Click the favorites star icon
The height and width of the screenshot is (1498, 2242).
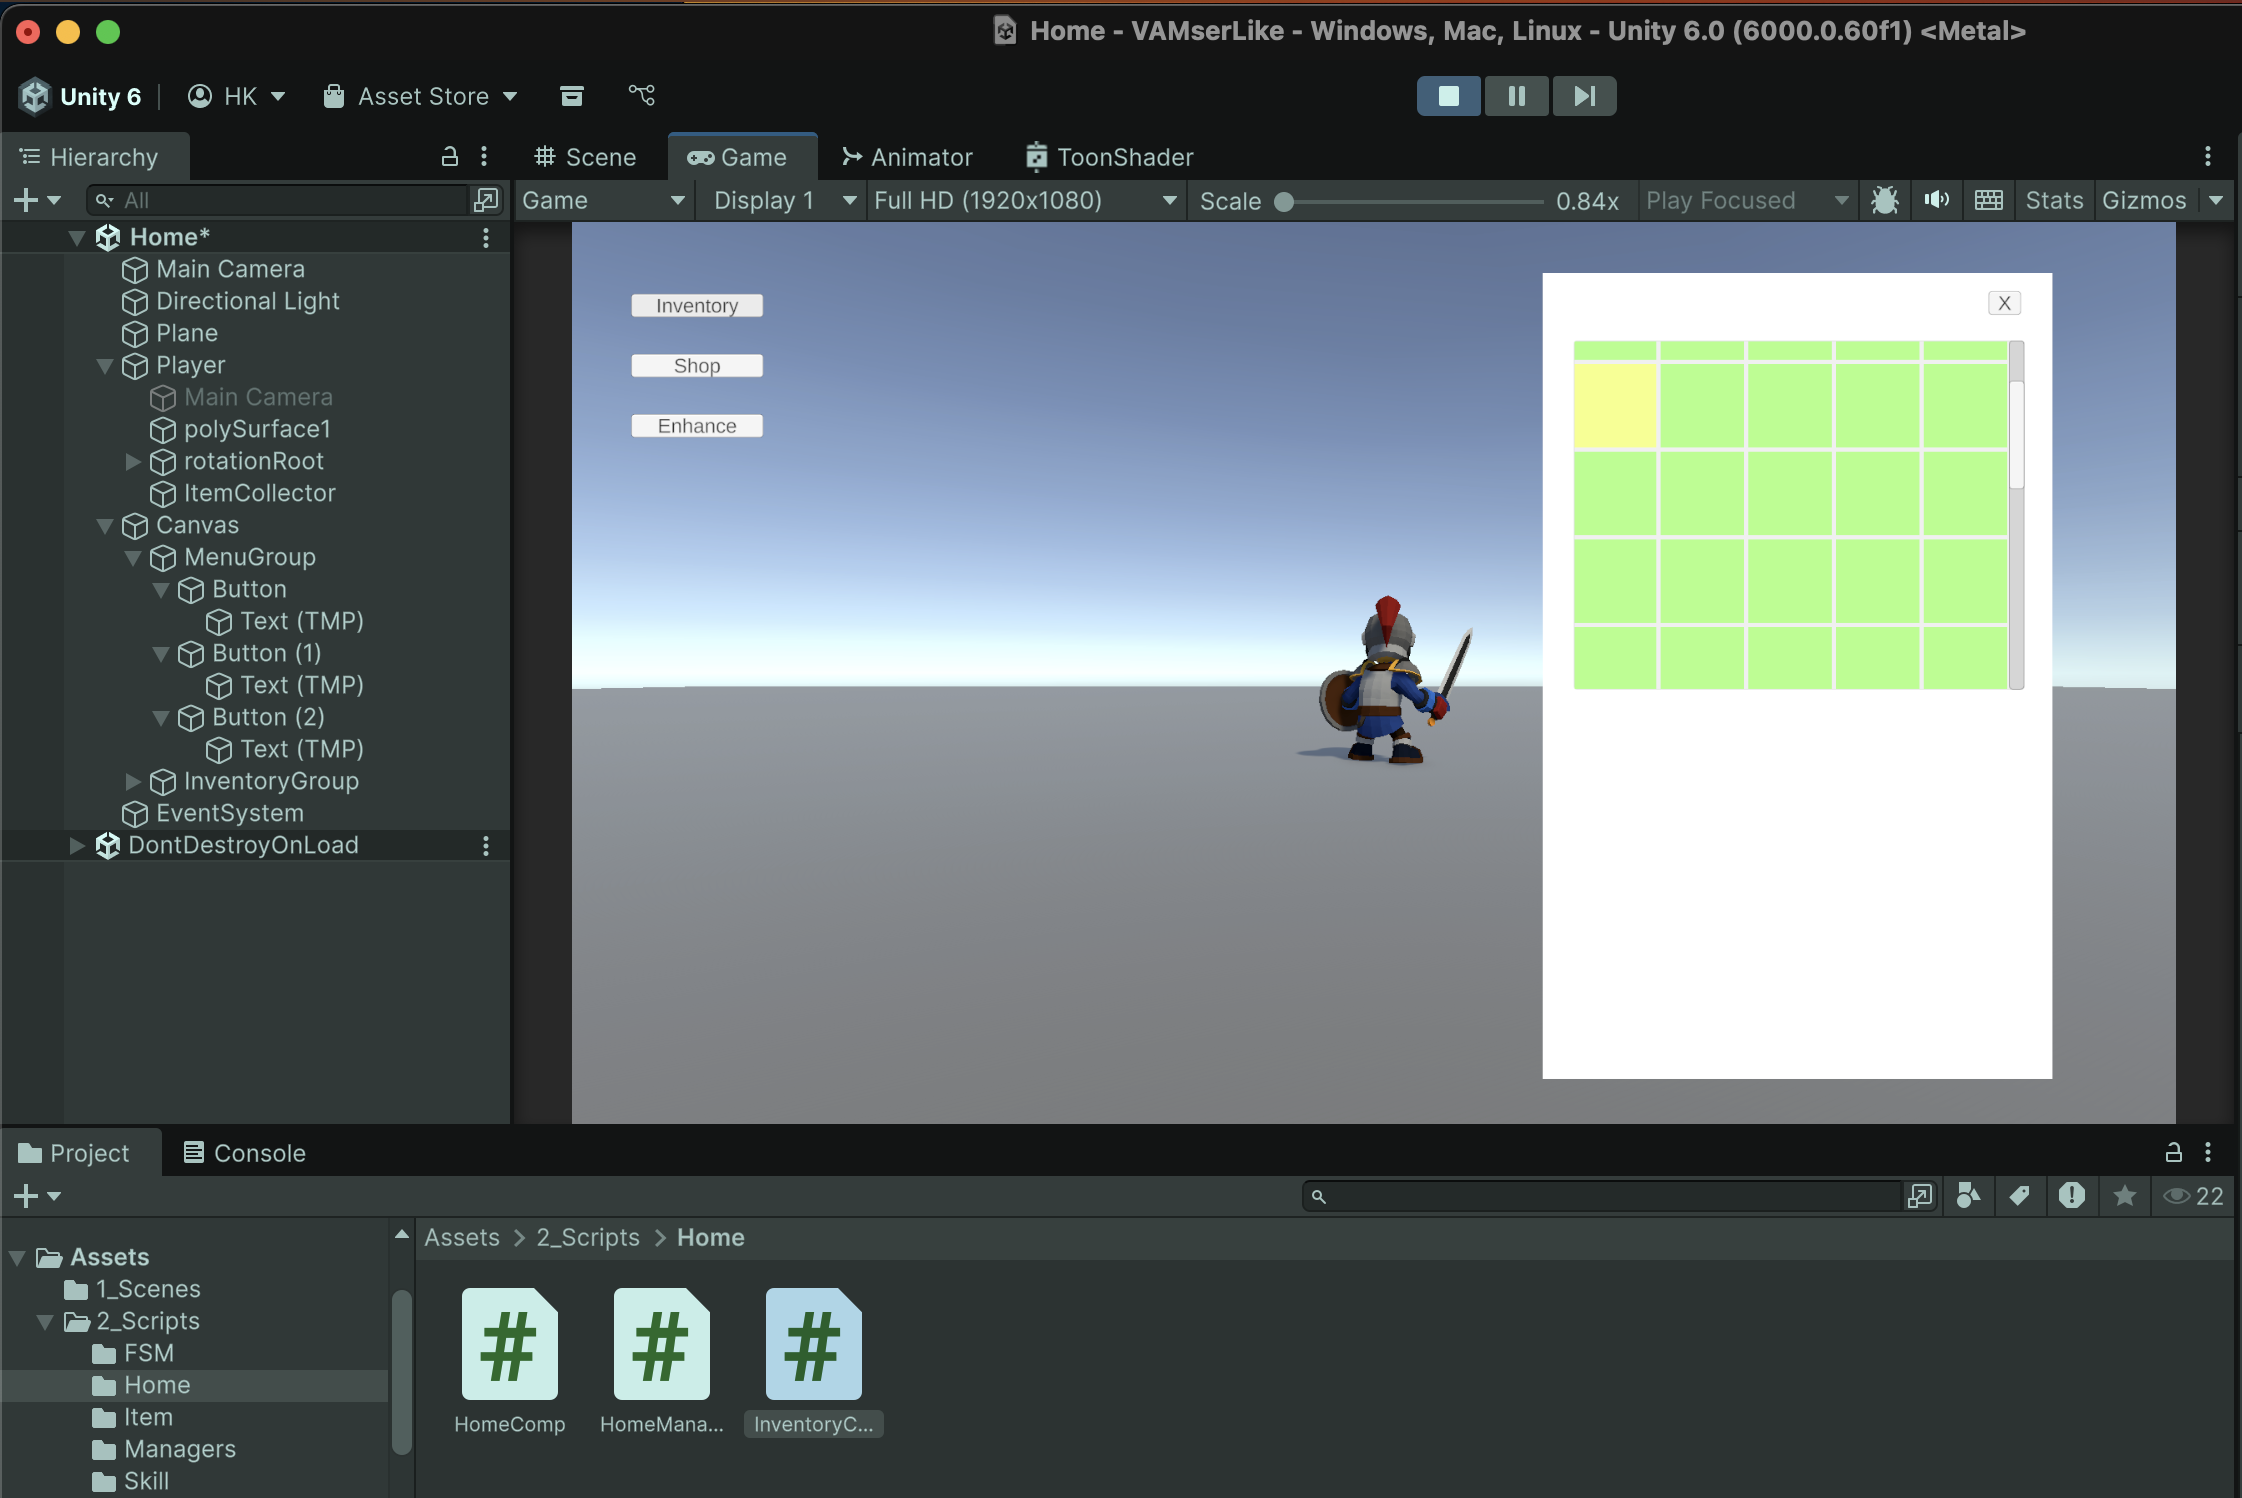2124,1196
